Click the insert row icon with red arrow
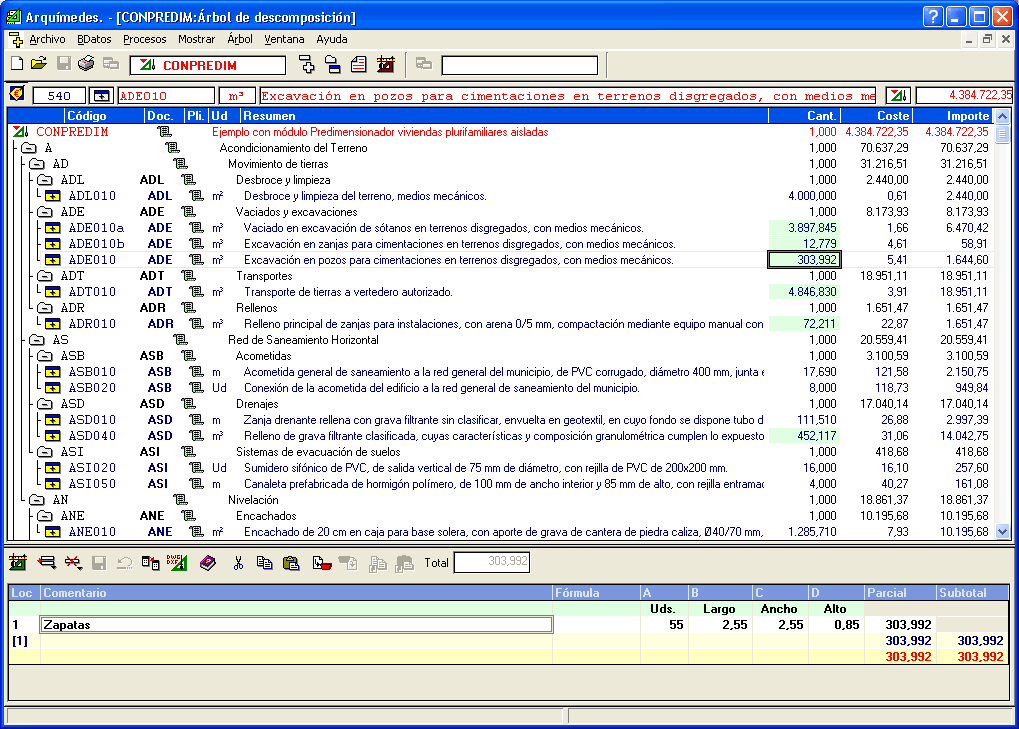Image resolution: width=1019 pixels, height=729 pixels. pos(46,562)
